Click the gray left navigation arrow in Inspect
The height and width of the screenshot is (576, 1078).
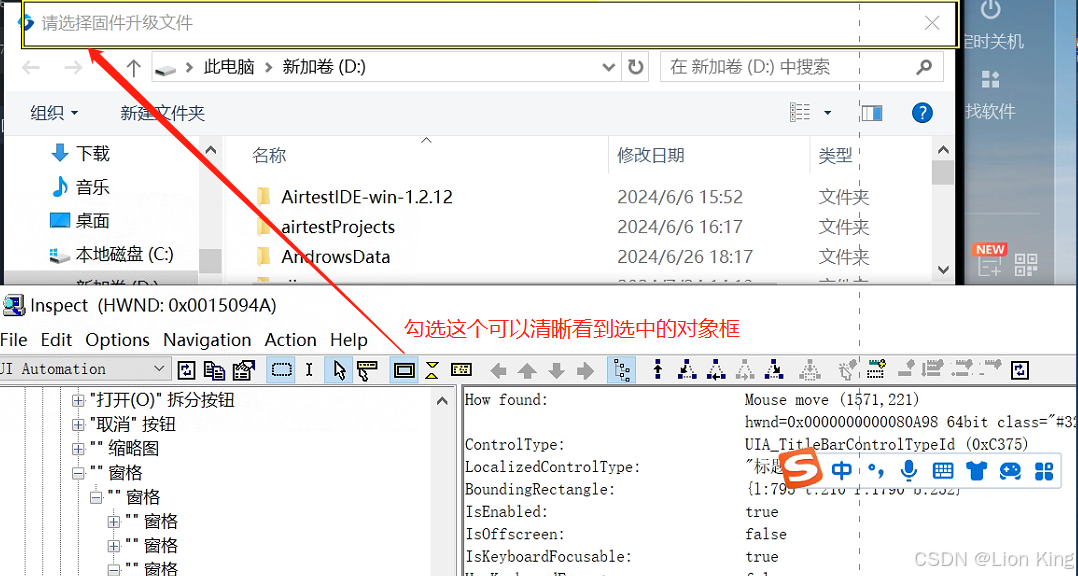click(498, 371)
